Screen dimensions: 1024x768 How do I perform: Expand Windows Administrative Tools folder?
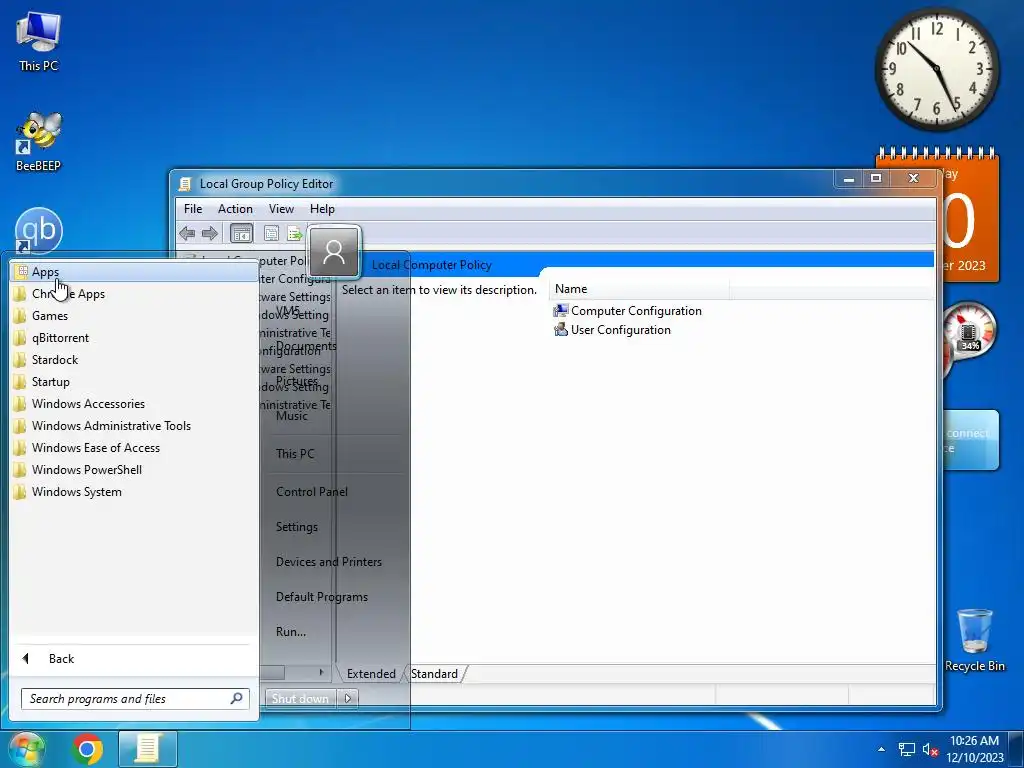click(x=134, y=426)
